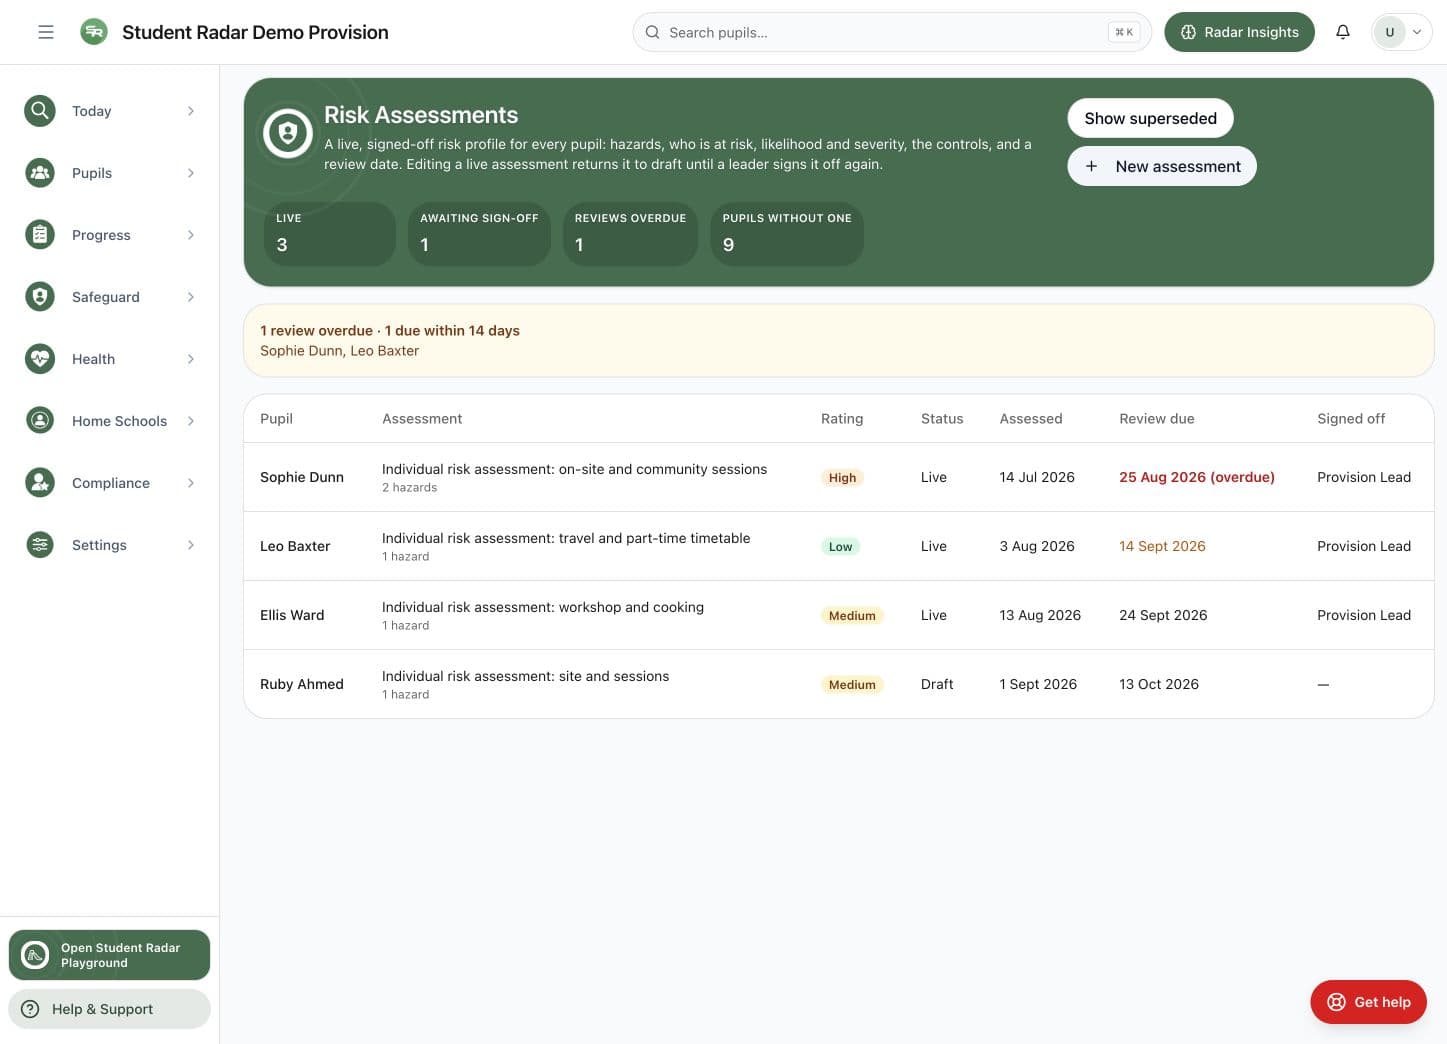Click the 14 Sept 2026 review date
The height and width of the screenshot is (1044, 1447).
coord(1162,546)
